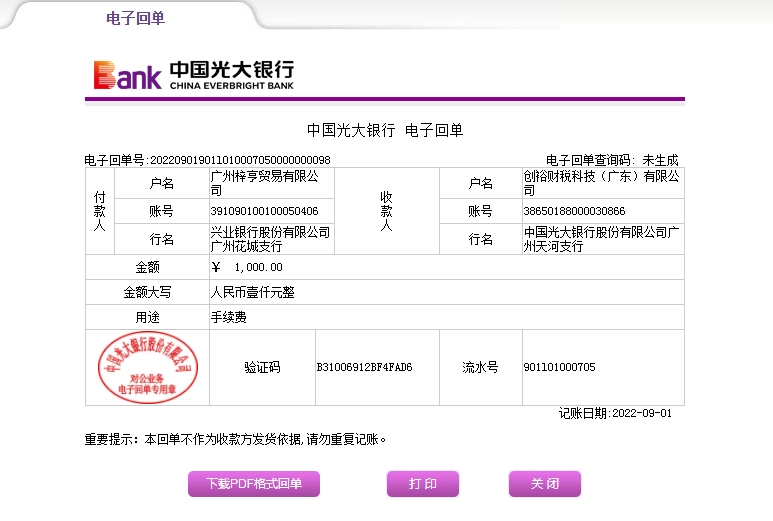Click the 关闭 button
Image resolution: width=773 pixels, height=521 pixels.
tap(545, 484)
